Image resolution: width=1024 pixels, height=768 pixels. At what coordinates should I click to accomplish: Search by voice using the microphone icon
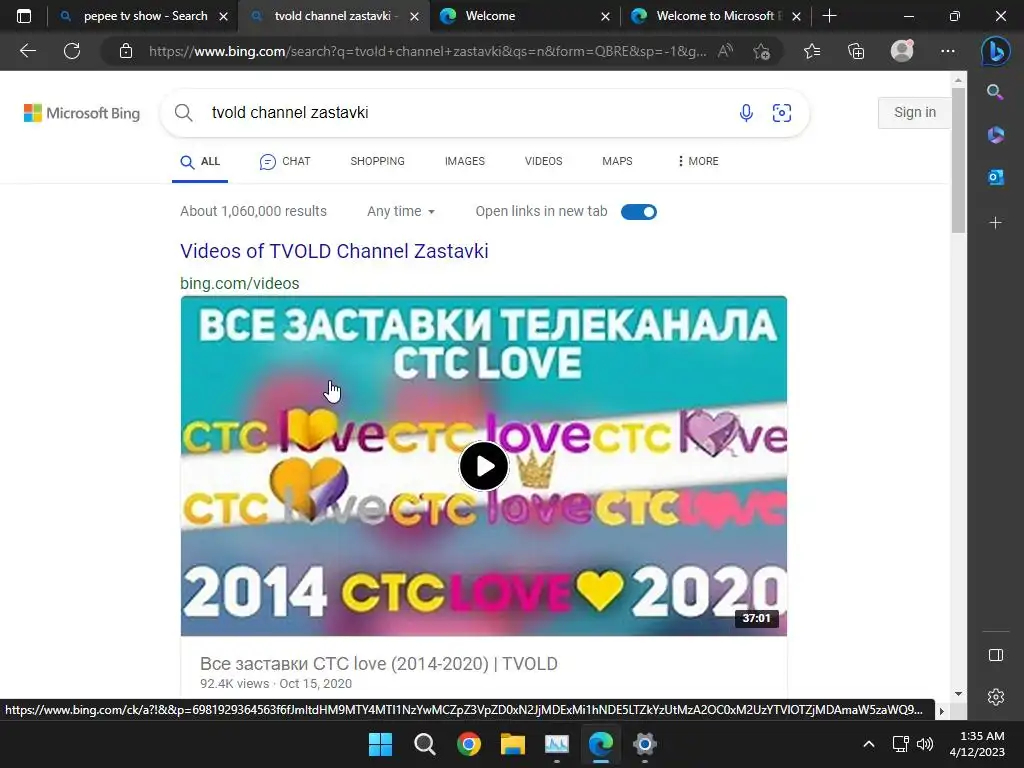[746, 113]
